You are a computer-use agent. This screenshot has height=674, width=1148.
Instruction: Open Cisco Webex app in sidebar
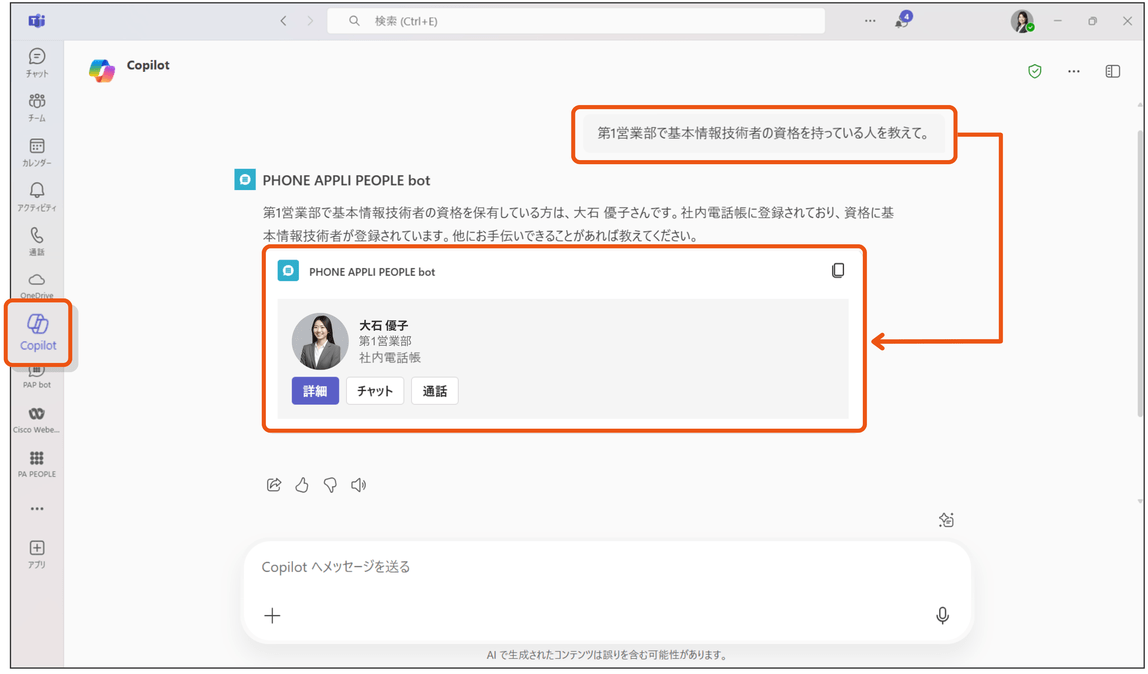click(37, 420)
